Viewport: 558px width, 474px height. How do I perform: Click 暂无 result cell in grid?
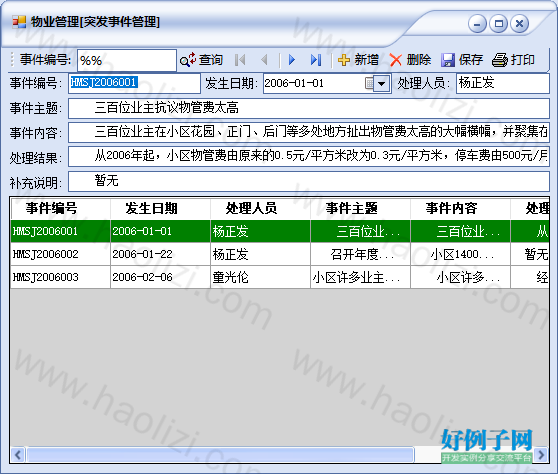click(530, 254)
